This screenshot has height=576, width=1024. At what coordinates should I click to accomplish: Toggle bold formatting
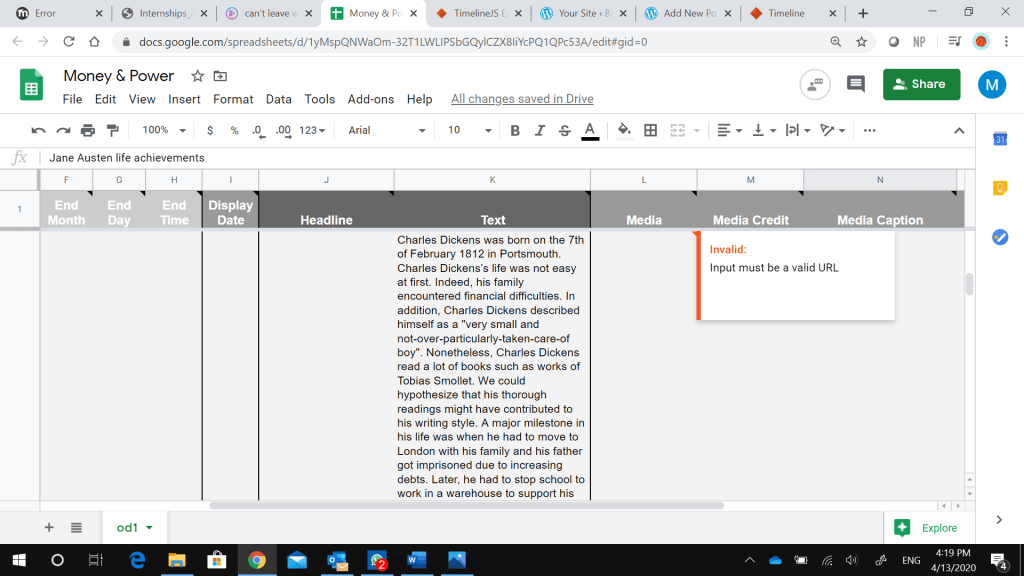click(516, 130)
